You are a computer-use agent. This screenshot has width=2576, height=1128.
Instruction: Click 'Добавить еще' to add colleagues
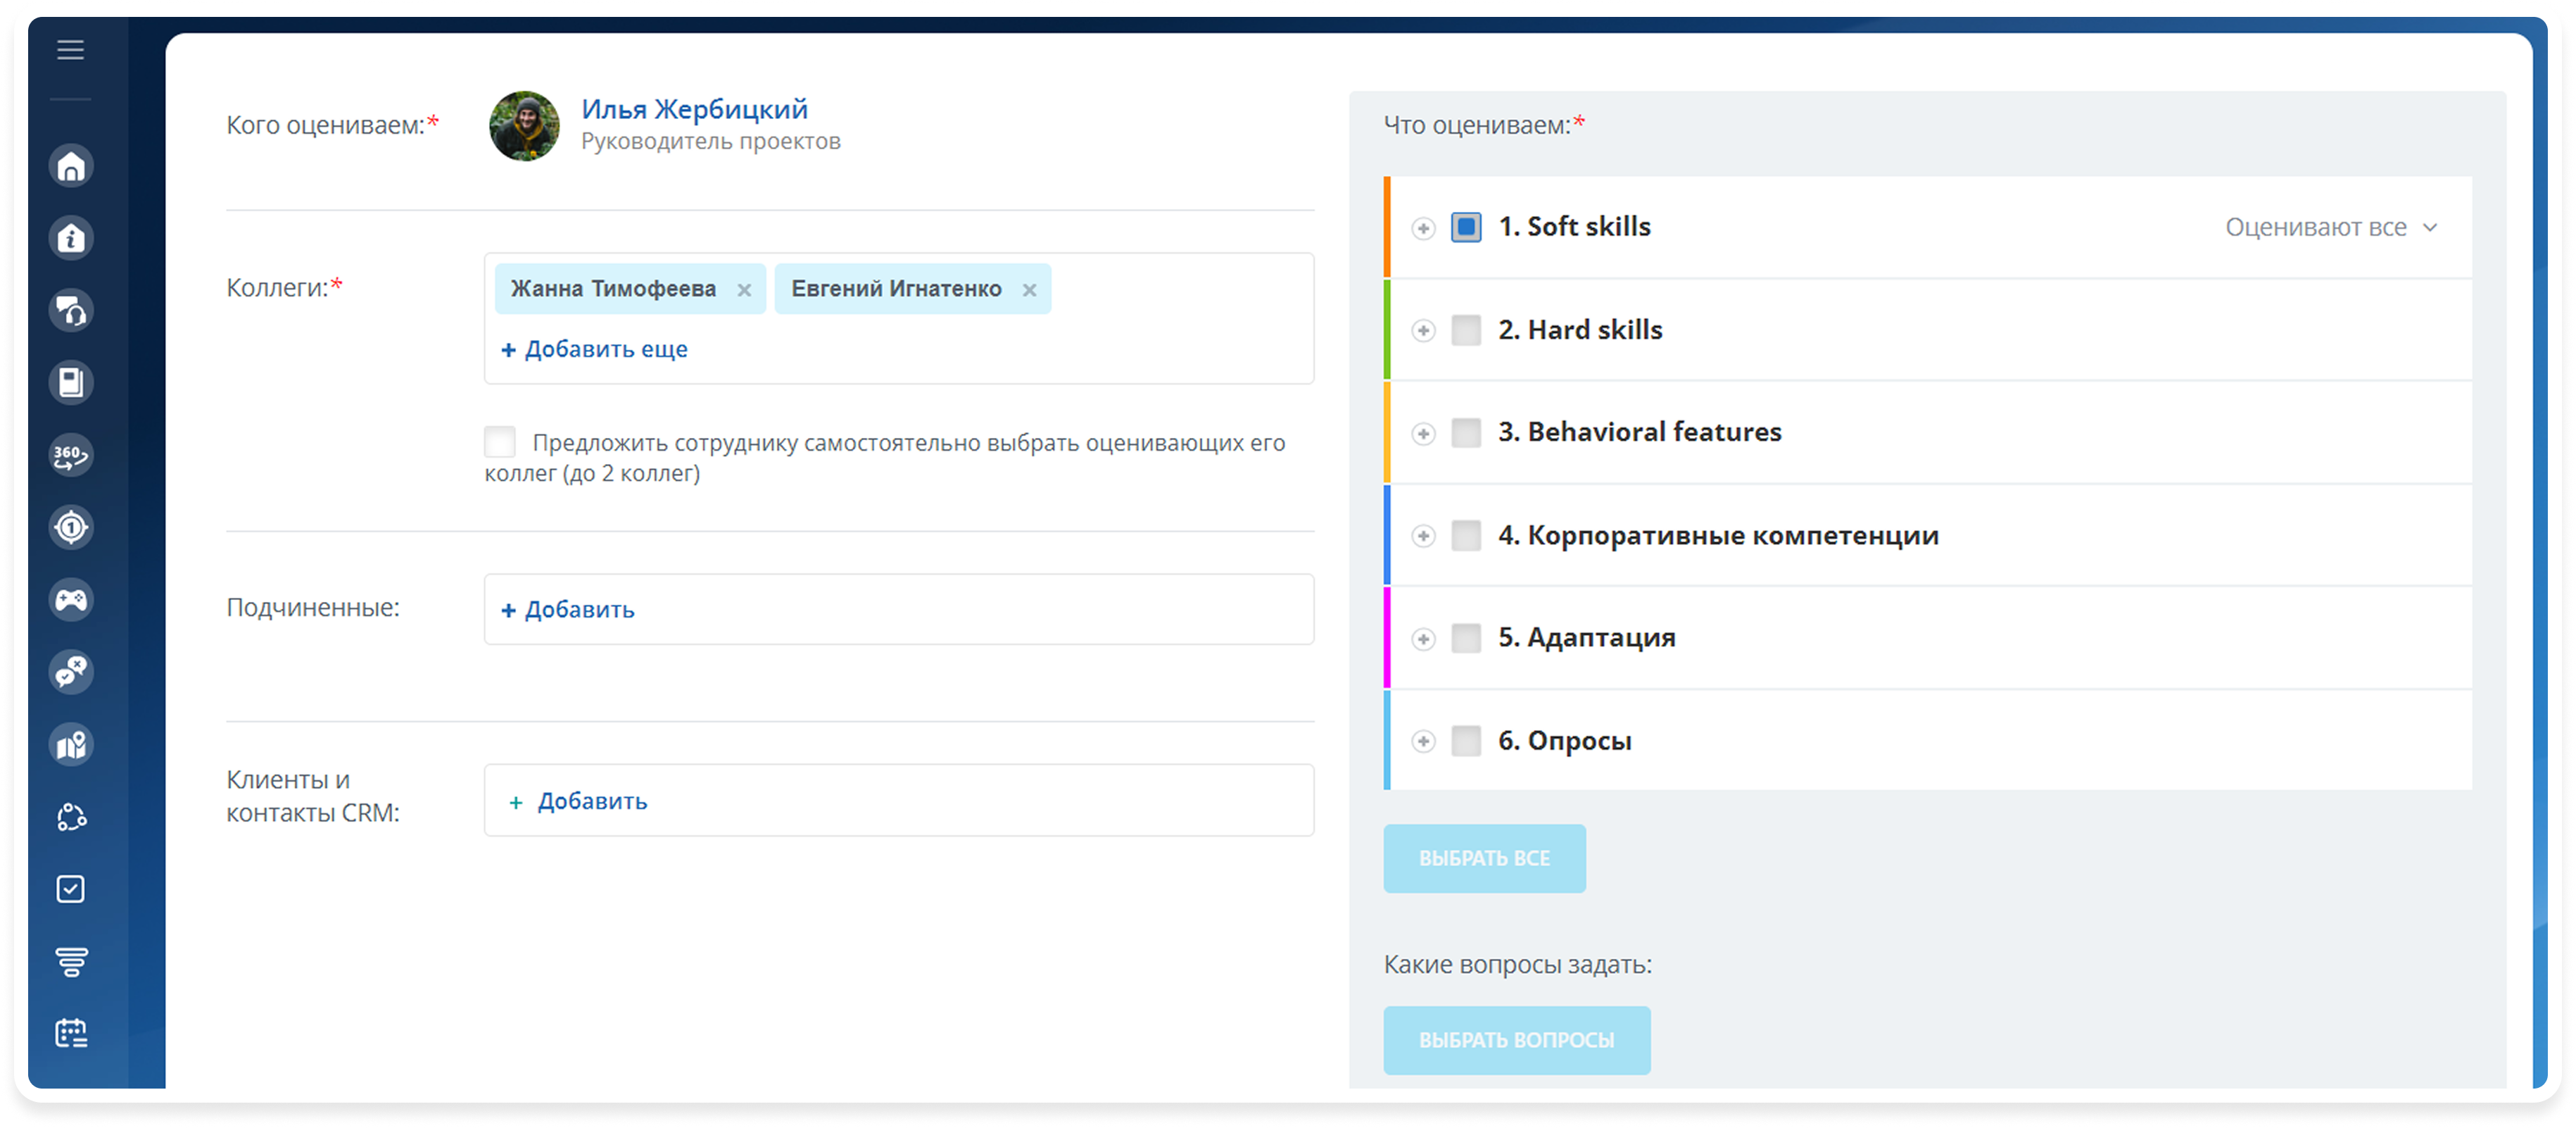[595, 349]
